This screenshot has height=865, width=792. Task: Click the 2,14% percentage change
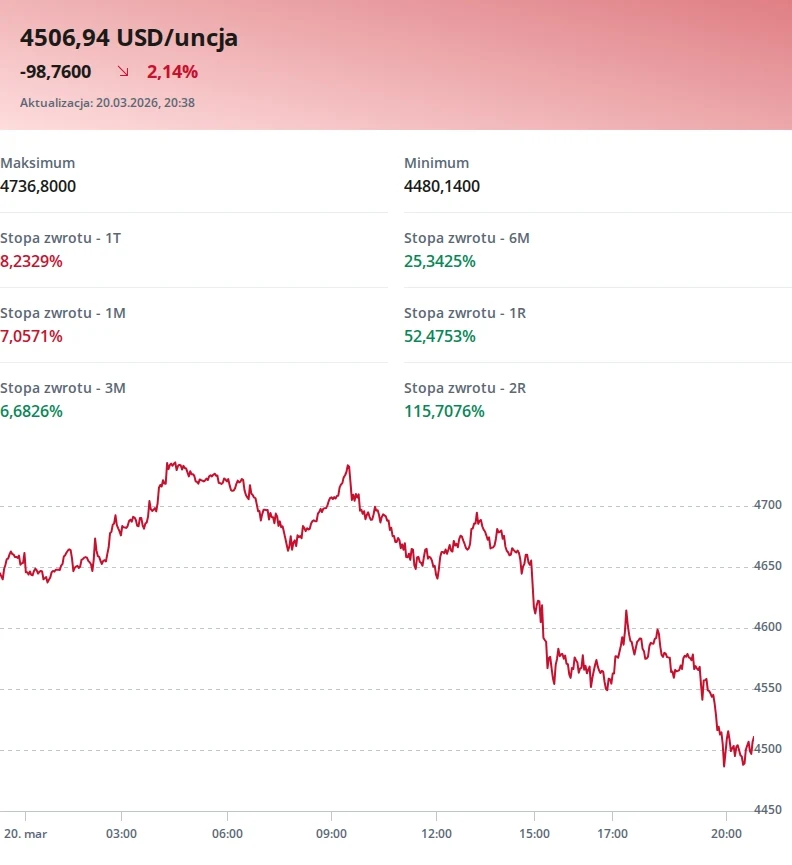(172, 71)
